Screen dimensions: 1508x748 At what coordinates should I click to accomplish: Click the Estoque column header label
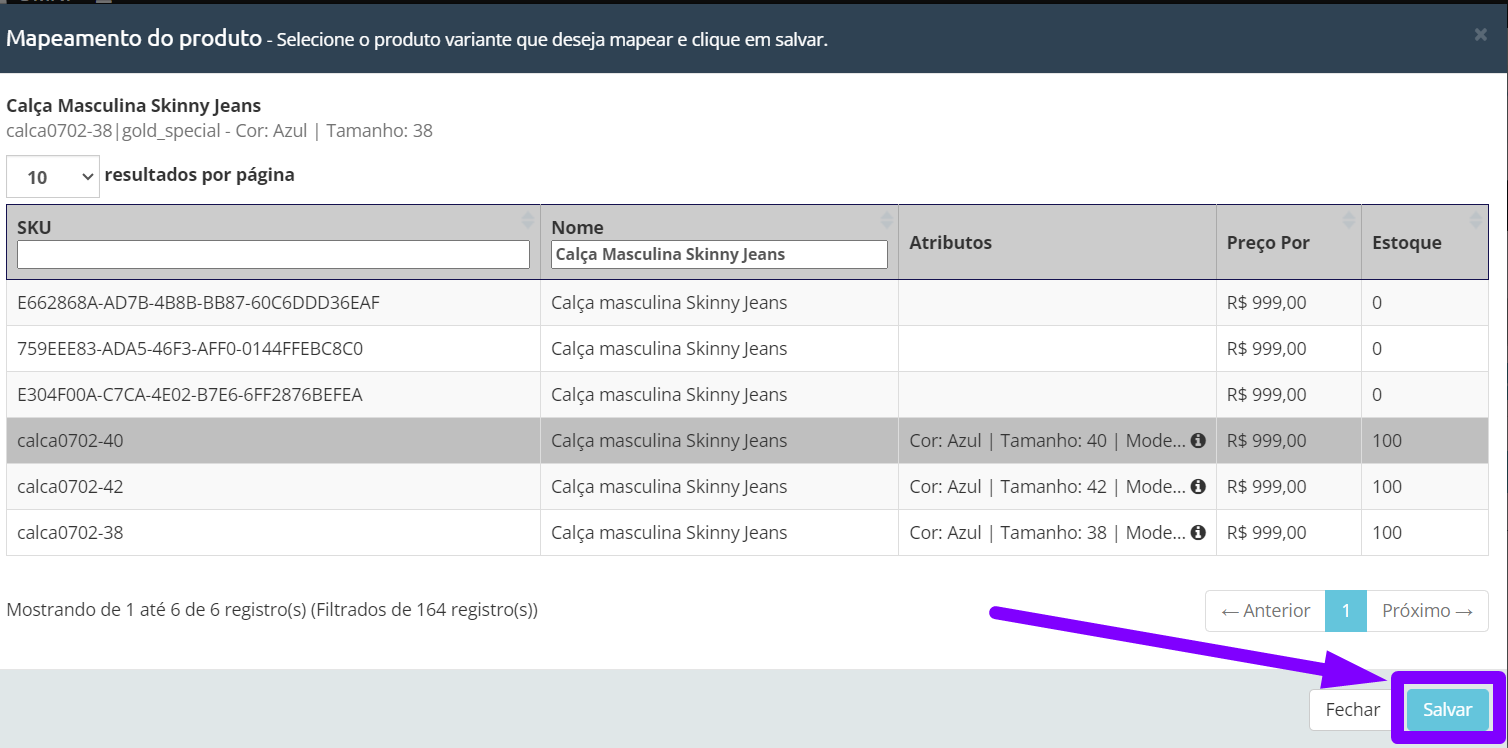coord(1406,242)
